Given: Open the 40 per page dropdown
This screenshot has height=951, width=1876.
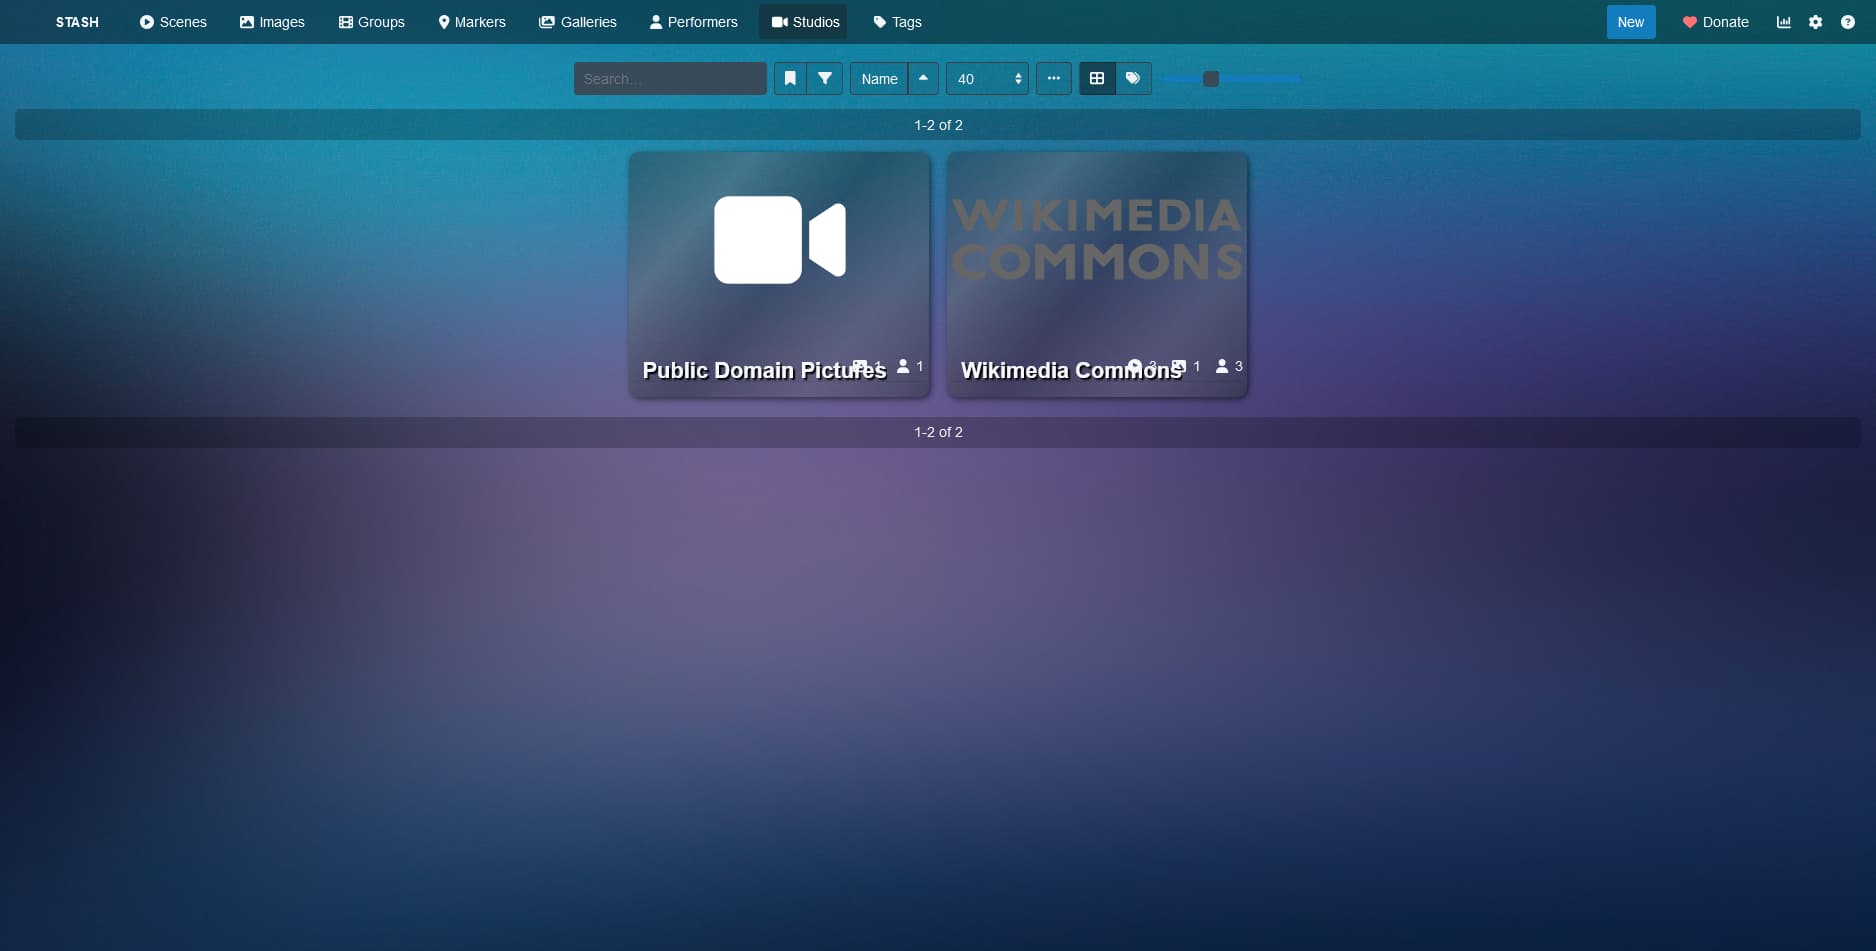Looking at the screenshot, I should (x=987, y=79).
